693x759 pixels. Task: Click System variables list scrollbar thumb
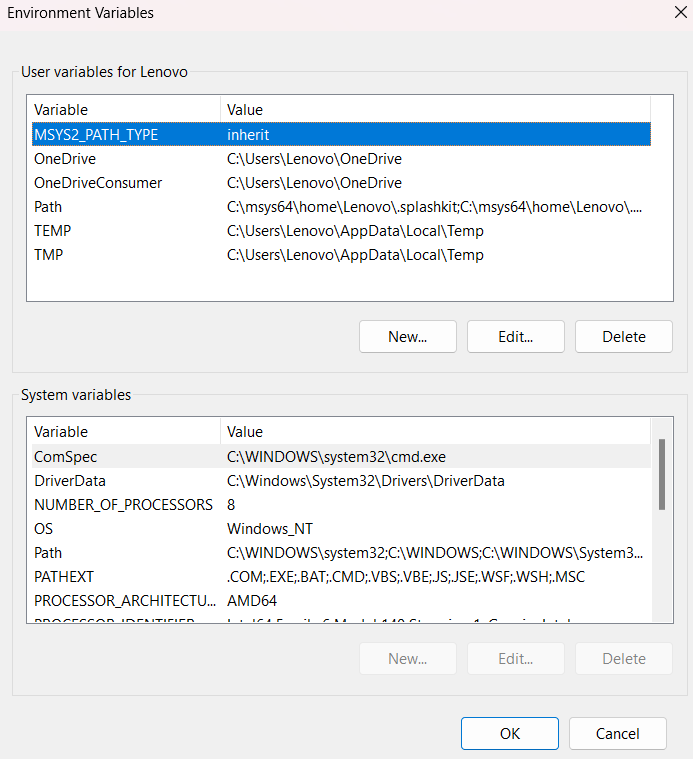[x=662, y=474]
